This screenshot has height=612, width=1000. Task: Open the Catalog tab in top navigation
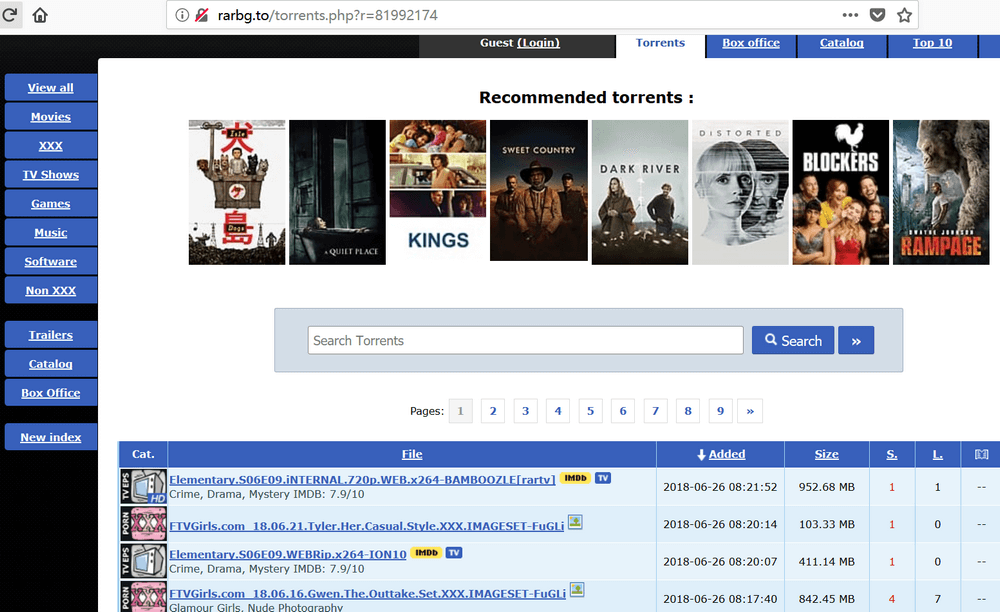tap(842, 43)
